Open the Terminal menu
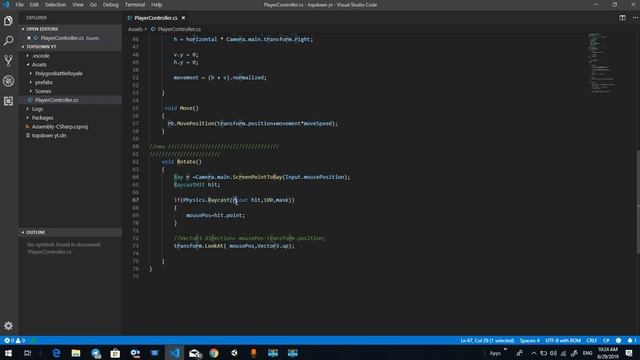This screenshot has height=360, width=640. pos(135,4)
